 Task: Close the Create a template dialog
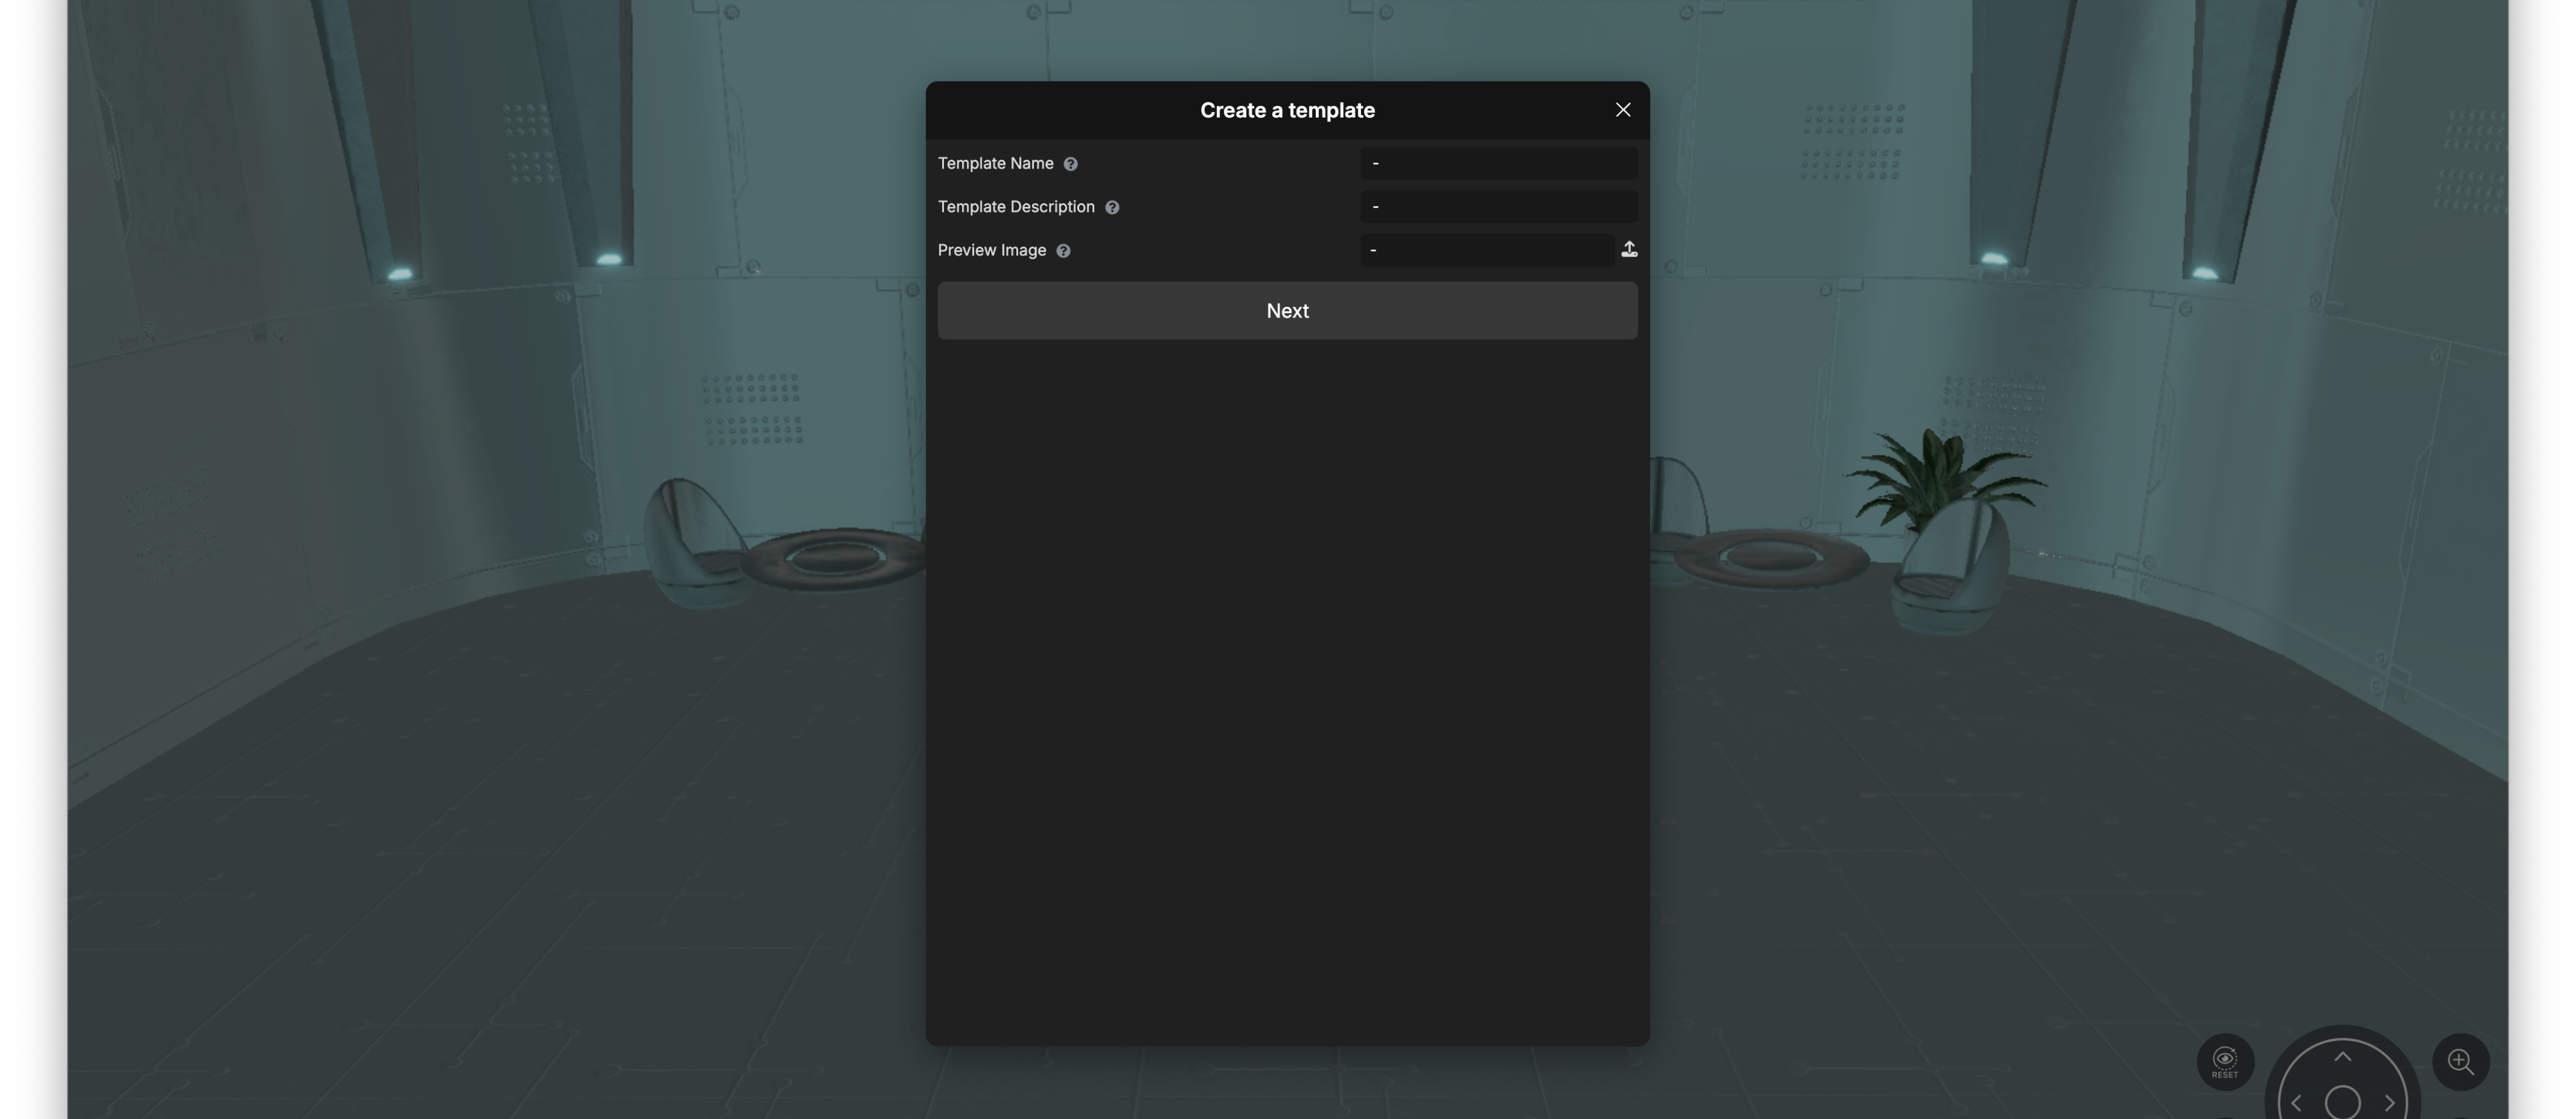tap(1623, 110)
